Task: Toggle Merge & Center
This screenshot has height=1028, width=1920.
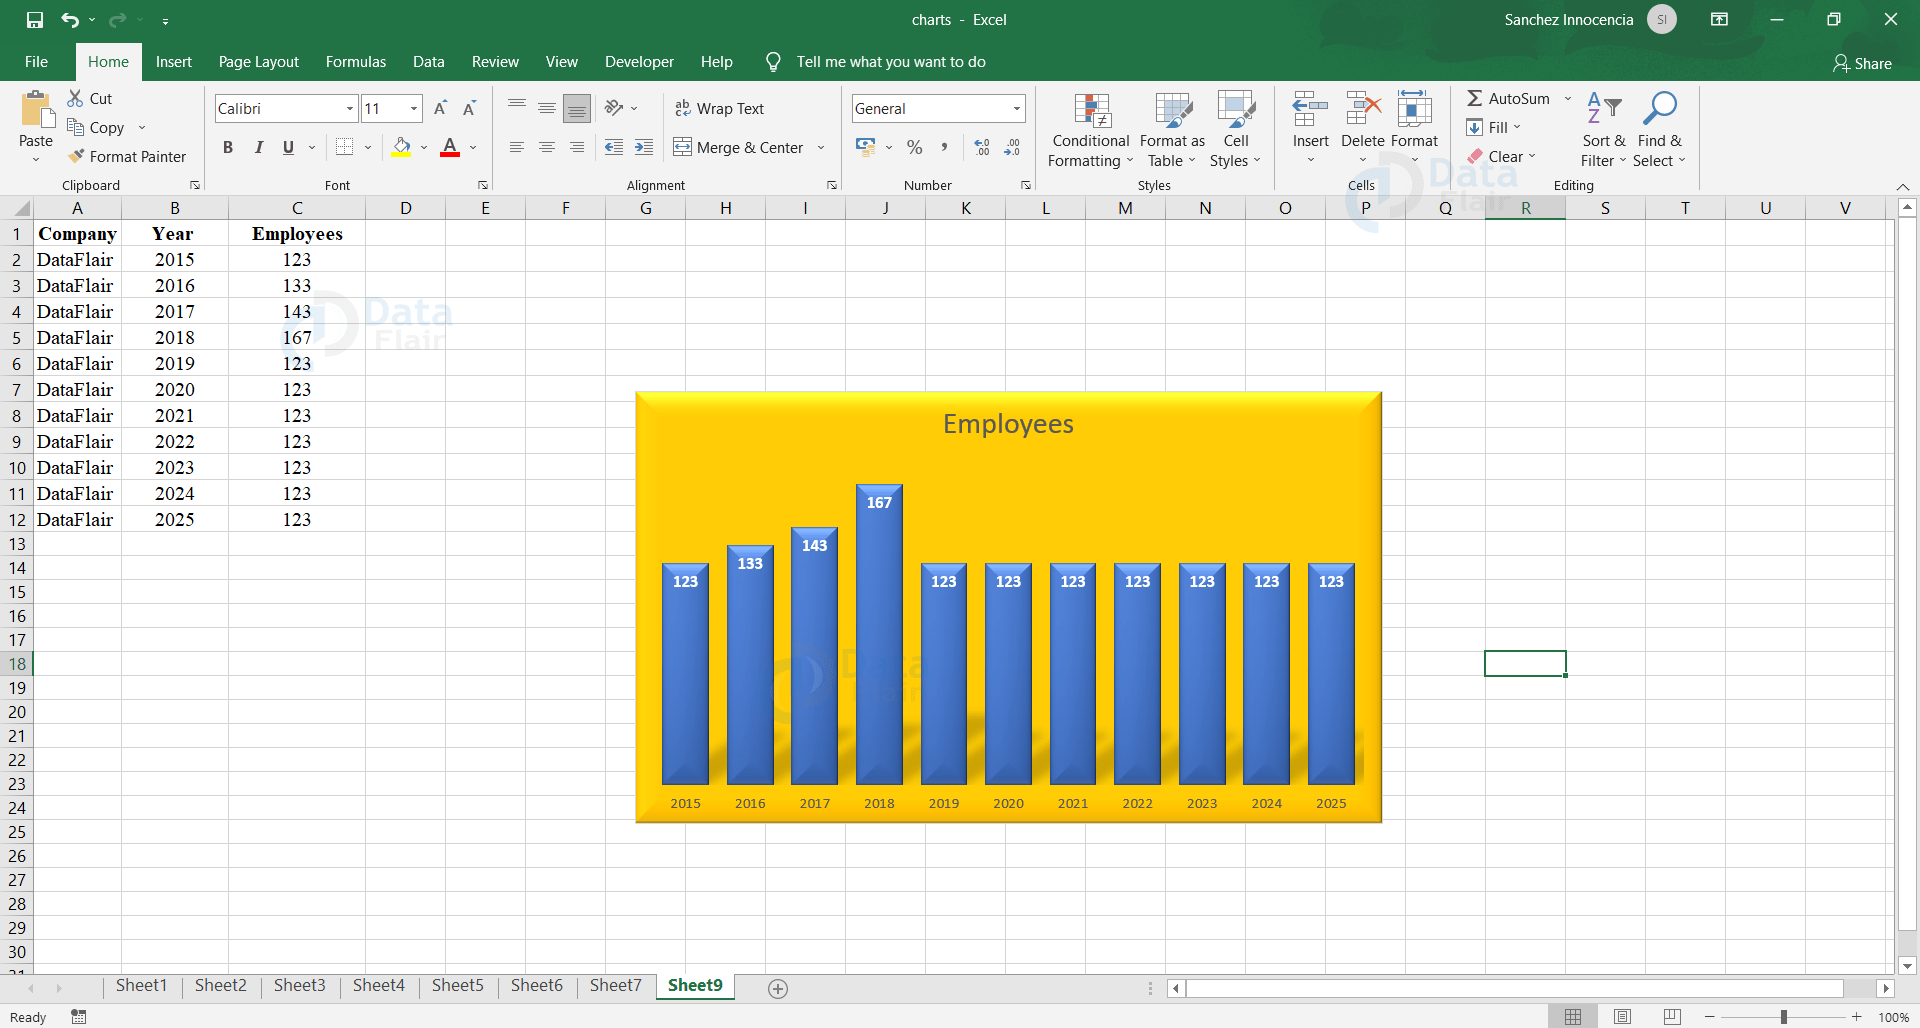Action: tap(740, 147)
